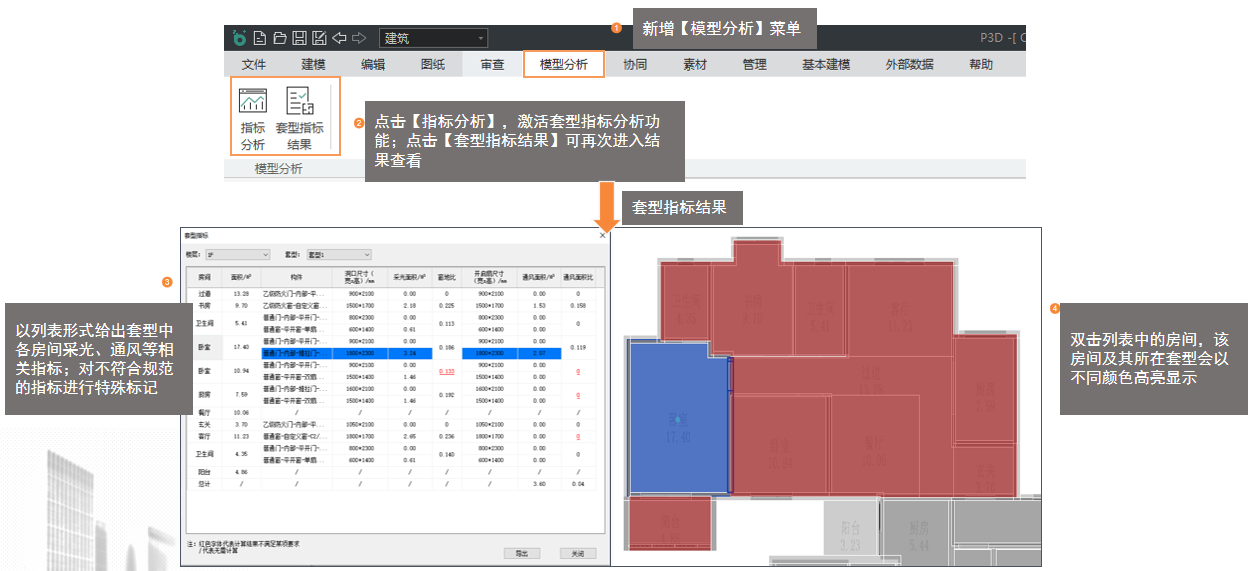Click the open folder icon in title bar
Image resolution: width=1256 pixels, height=571 pixels.
[279, 39]
